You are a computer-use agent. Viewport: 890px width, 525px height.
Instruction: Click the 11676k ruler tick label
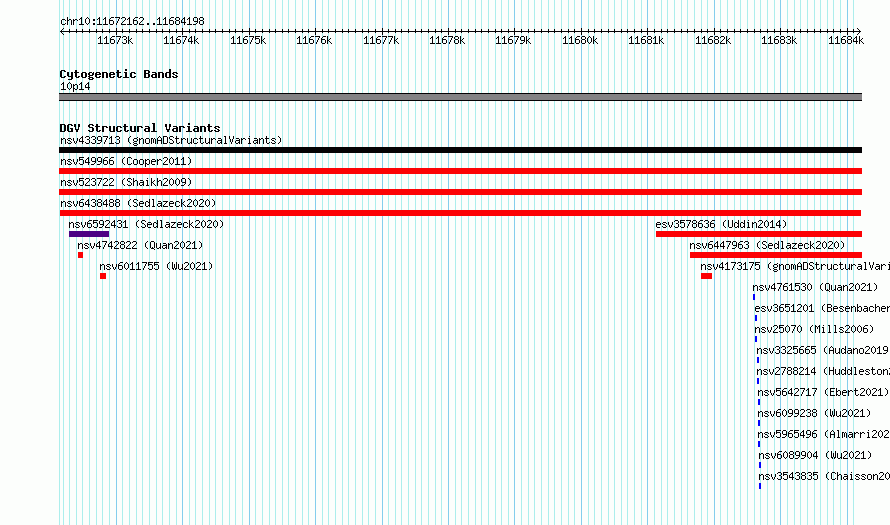(x=314, y=40)
